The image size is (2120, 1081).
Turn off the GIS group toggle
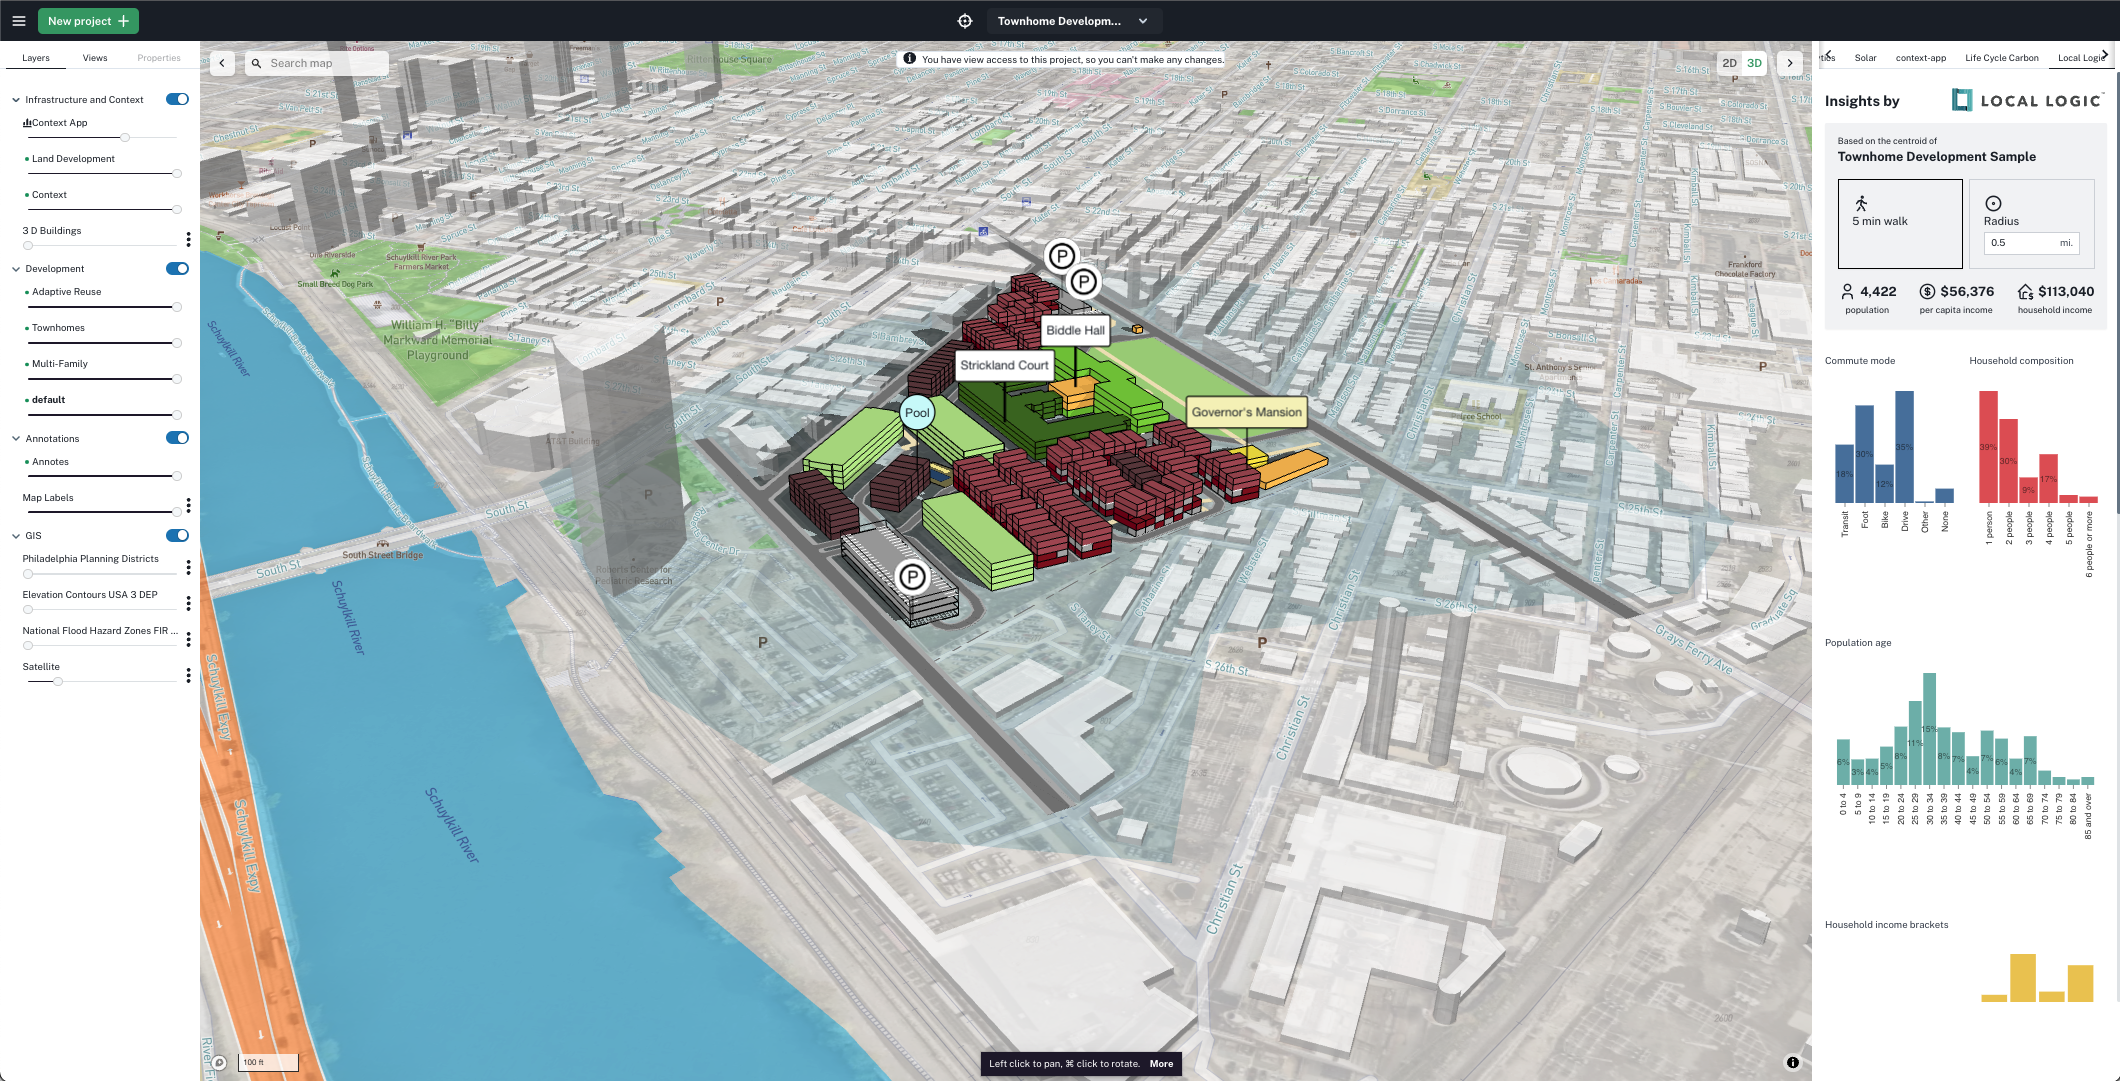pos(177,535)
